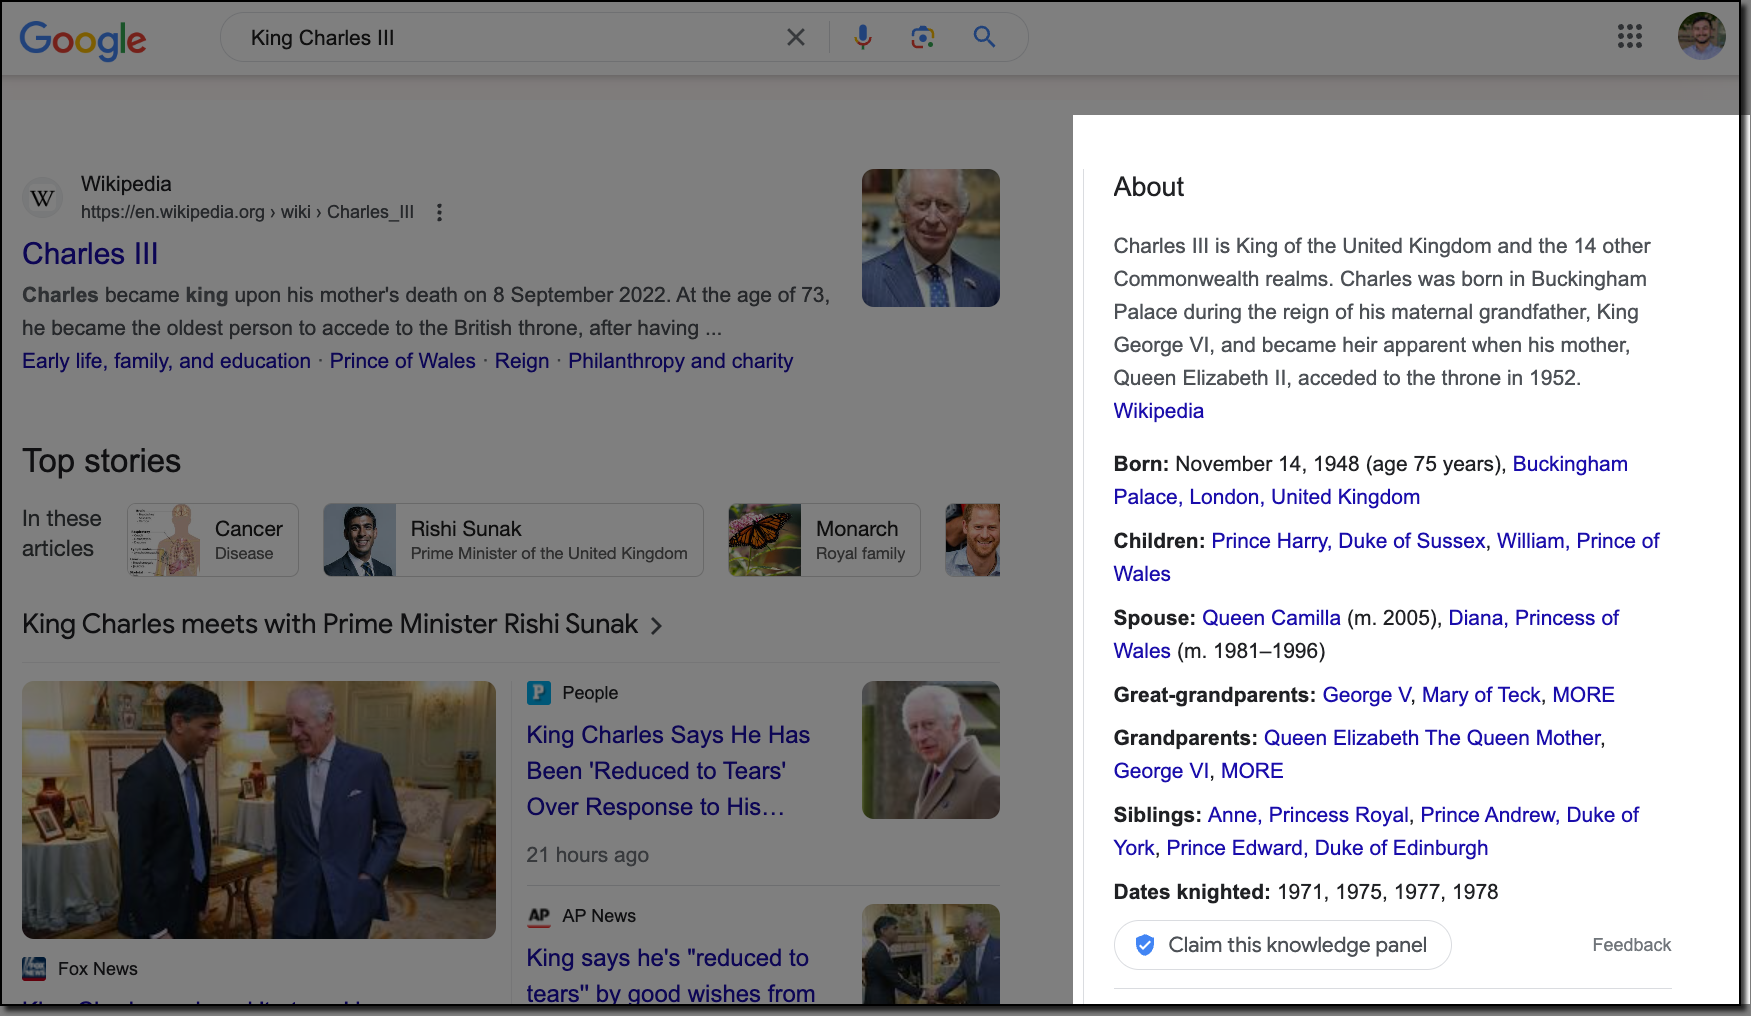Click the Feedback link in knowledge panel
The image size is (1751, 1016).
[x=1631, y=945]
